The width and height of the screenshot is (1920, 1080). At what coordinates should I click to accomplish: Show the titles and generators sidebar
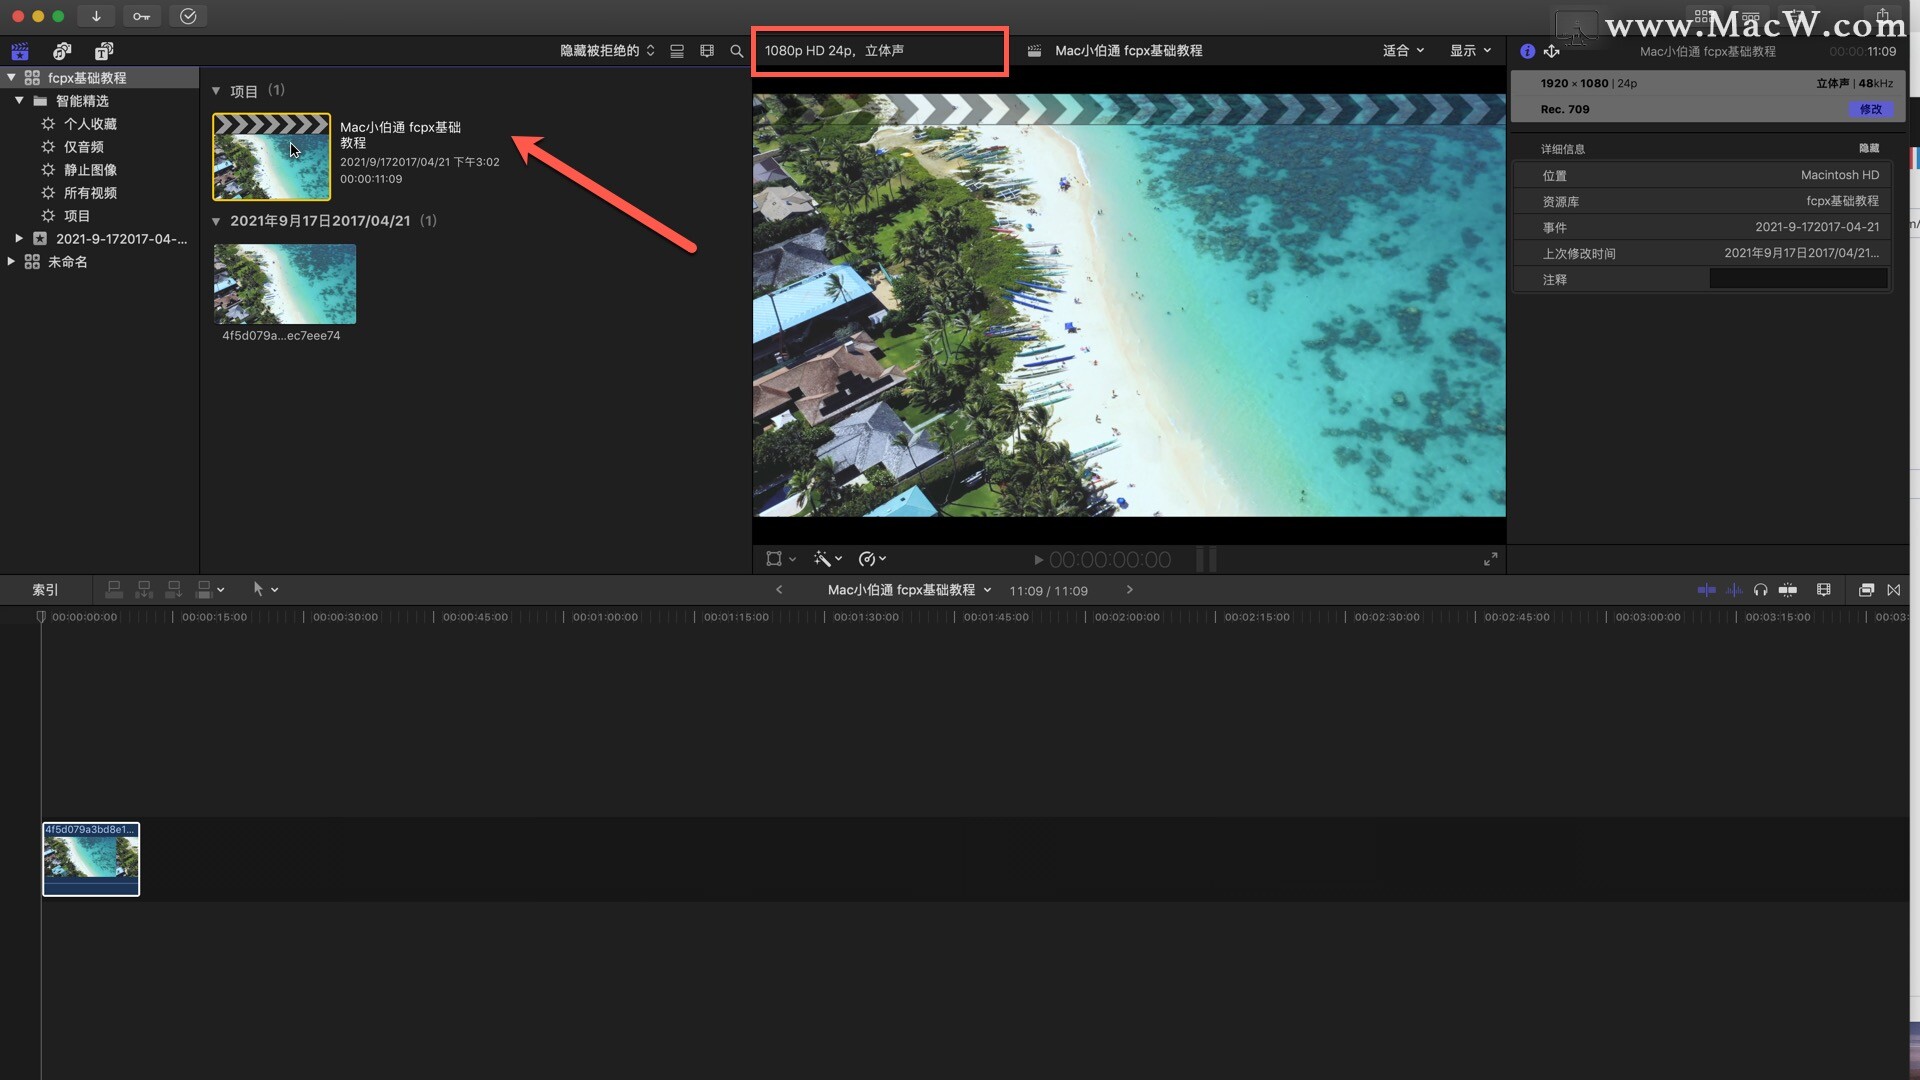click(x=104, y=51)
